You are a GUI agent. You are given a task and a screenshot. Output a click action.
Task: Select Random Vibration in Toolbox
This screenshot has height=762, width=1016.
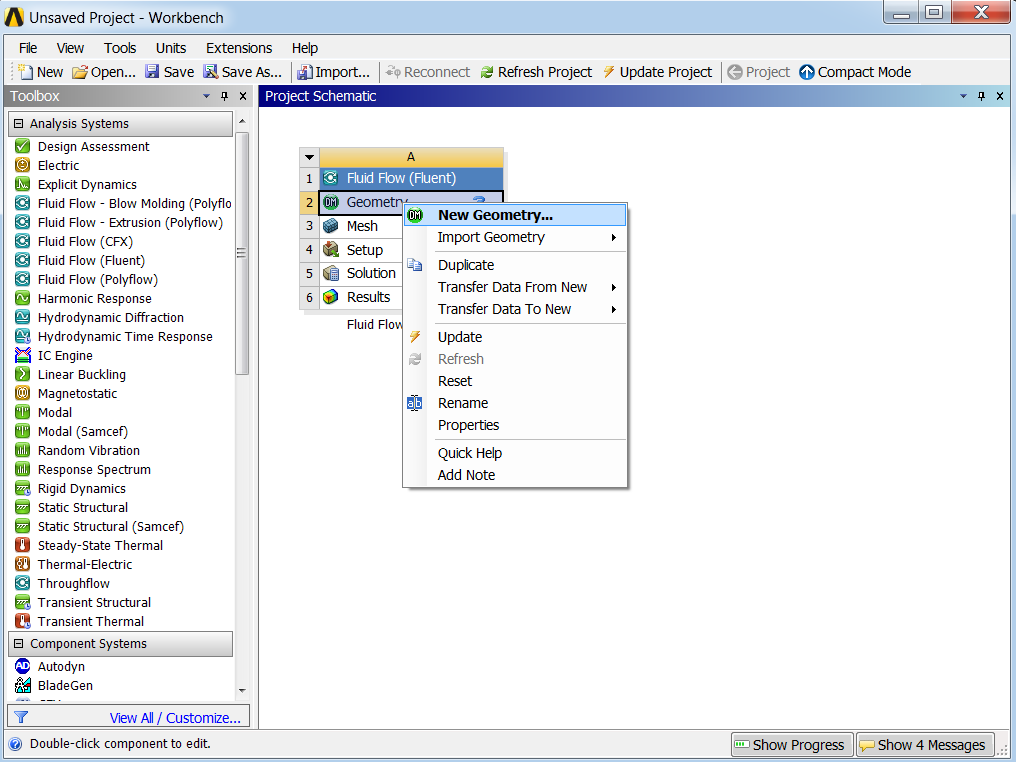89,450
